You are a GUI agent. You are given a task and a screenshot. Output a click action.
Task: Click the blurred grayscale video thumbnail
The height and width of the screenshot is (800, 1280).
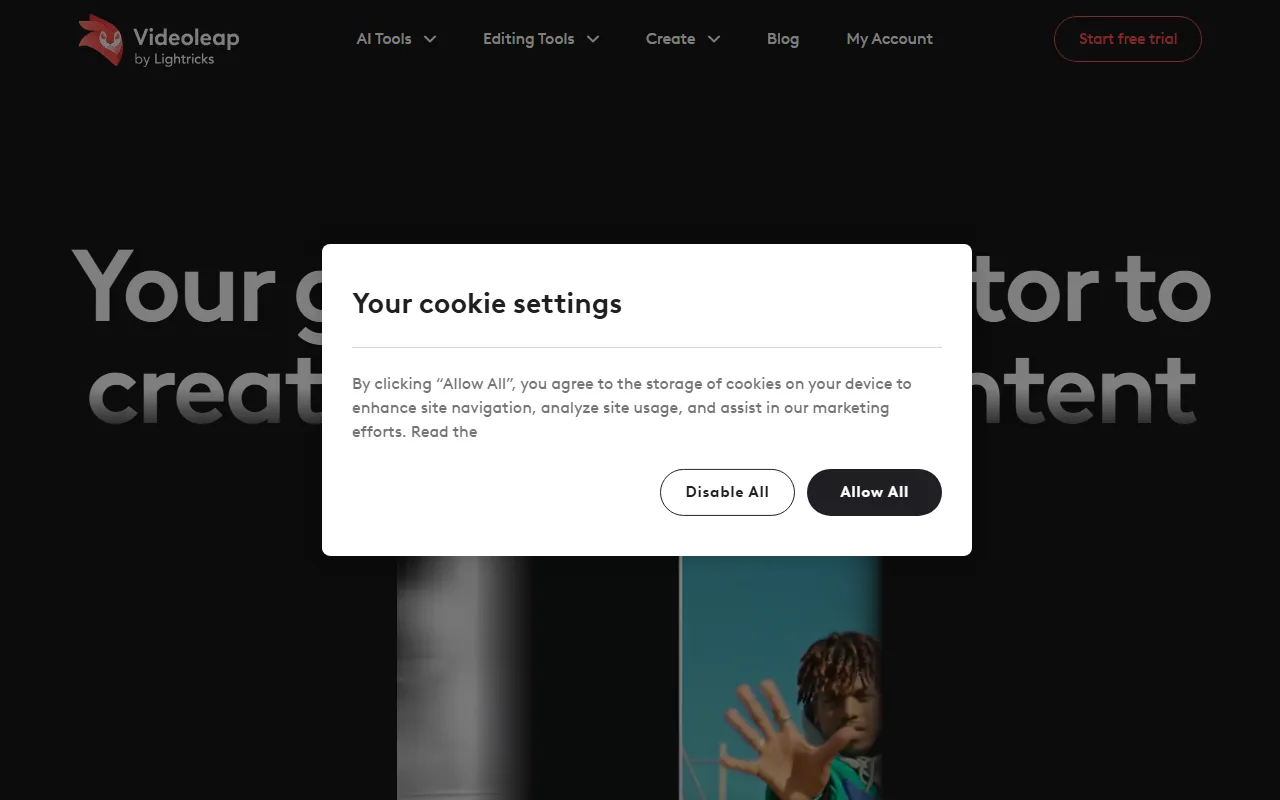[x=462, y=678]
